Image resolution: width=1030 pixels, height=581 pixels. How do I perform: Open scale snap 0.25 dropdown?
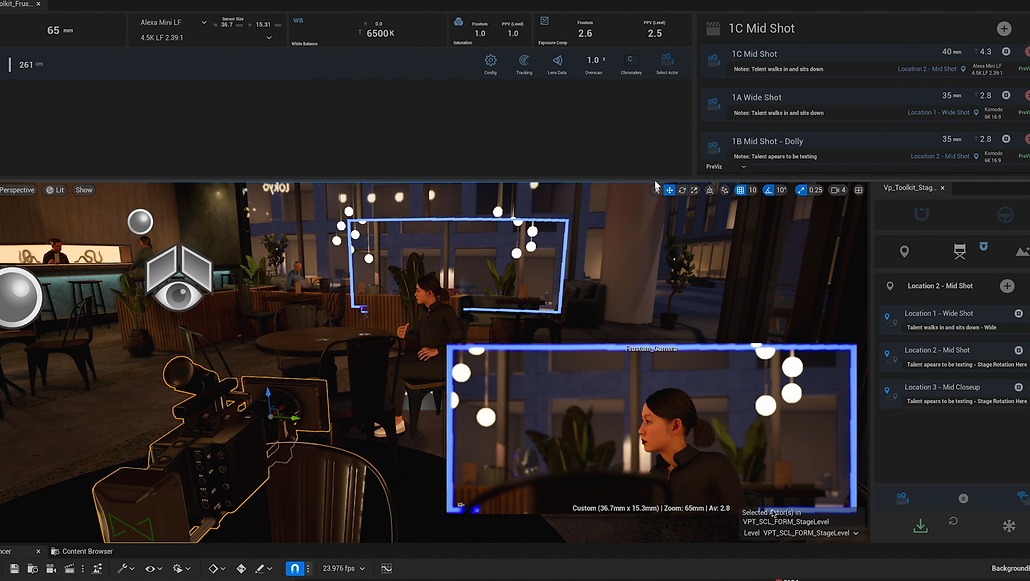click(816, 190)
